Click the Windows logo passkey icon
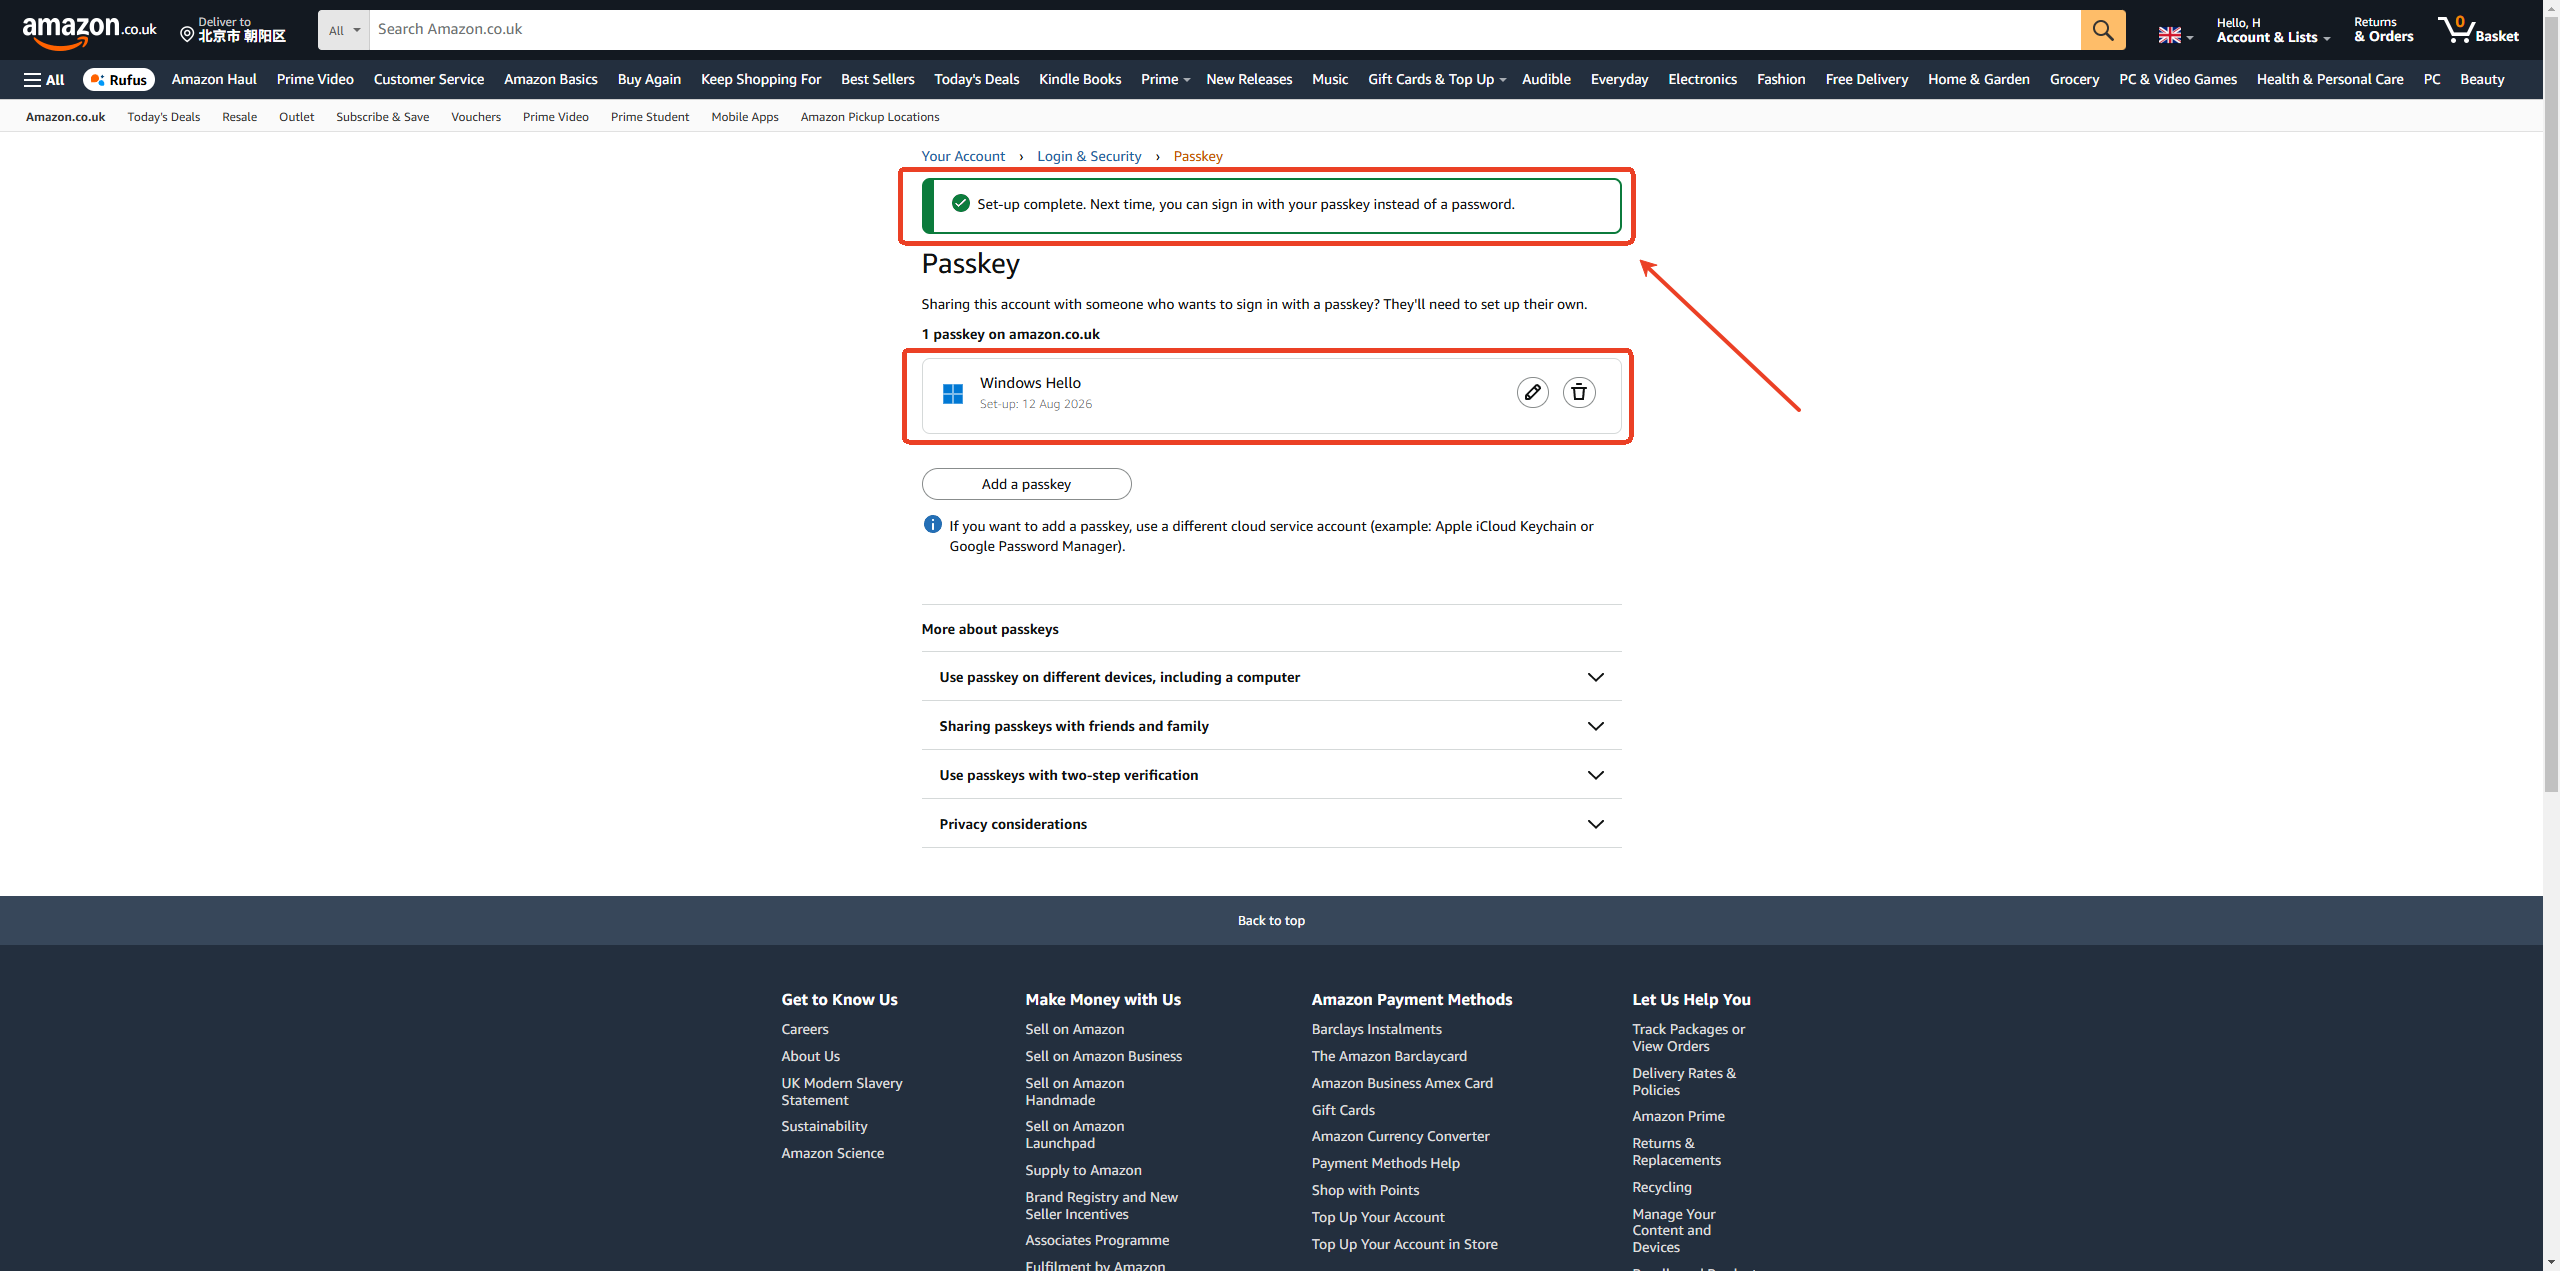This screenshot has width=2560, height=1271. tap(953, 394)
